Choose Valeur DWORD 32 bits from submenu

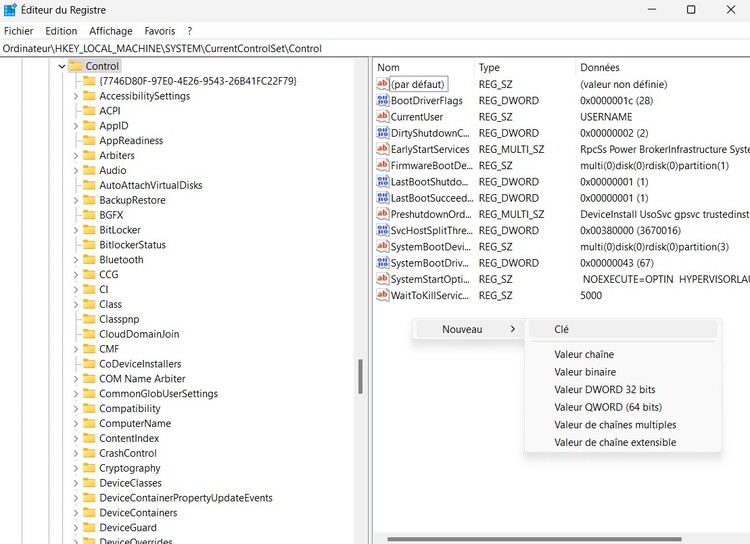tap(605, 390)
